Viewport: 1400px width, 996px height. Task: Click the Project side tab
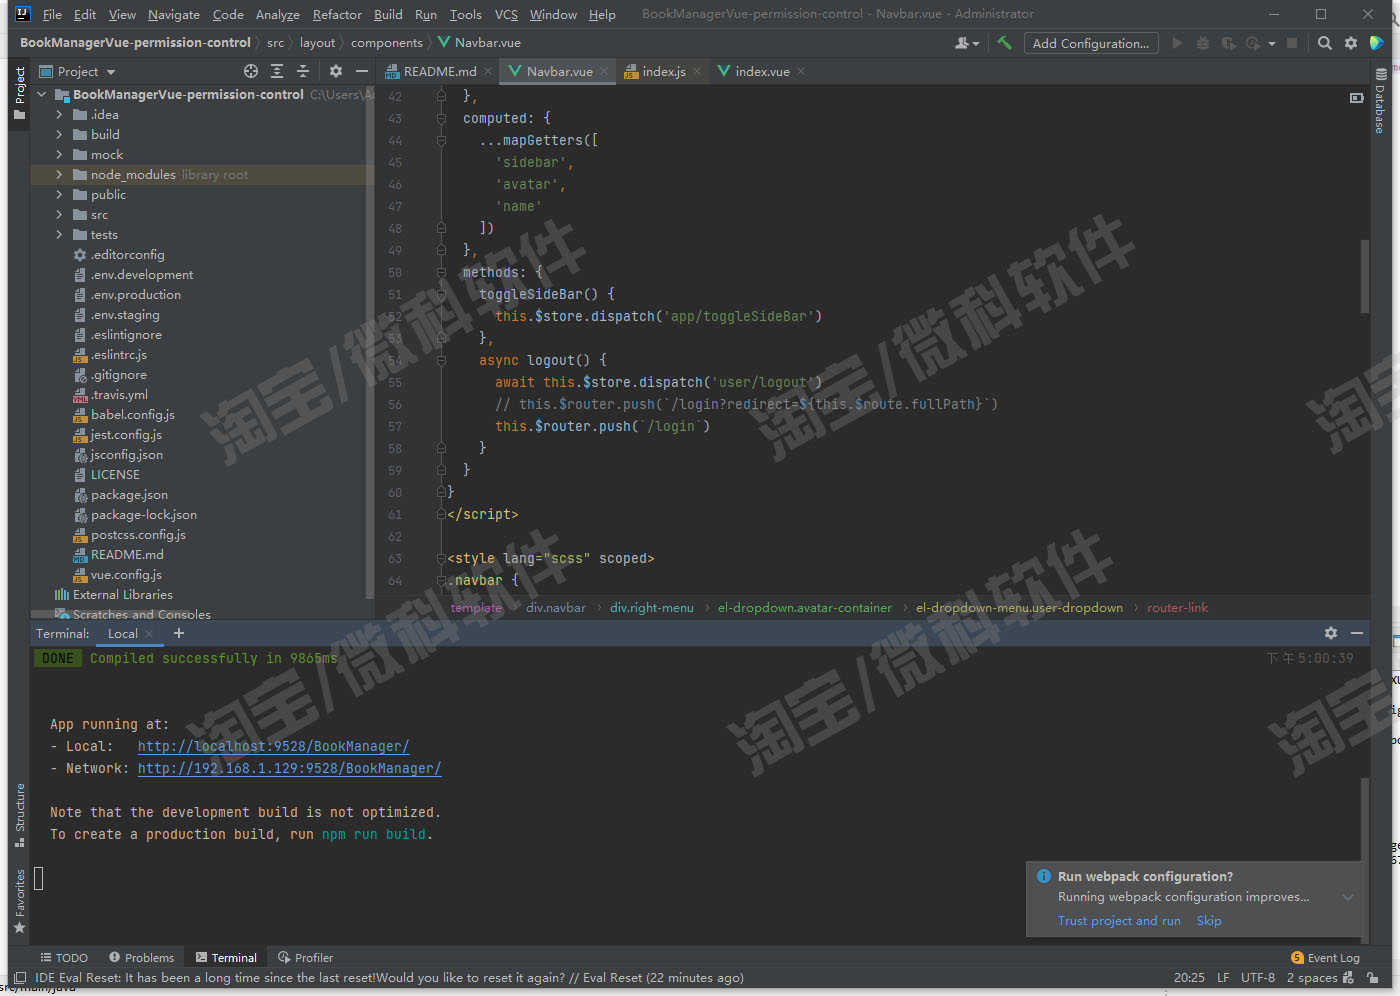click(19, 93)
